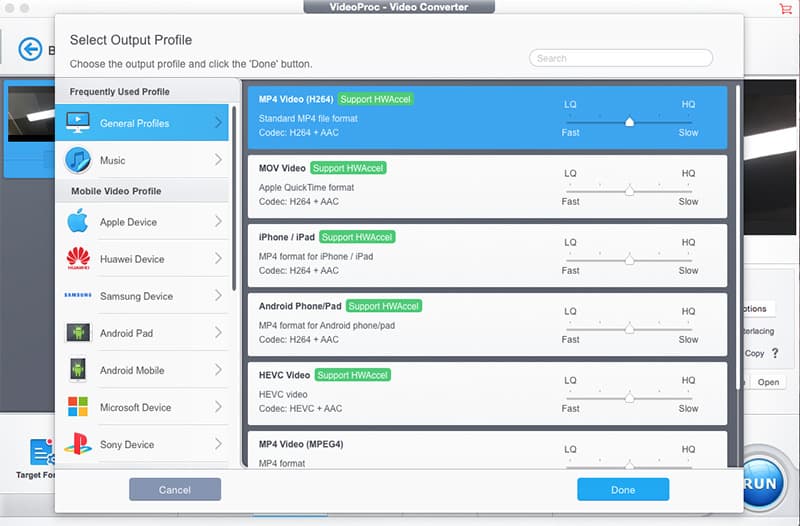Image resolution: width=800 pixels, height=526 pixels.
Task: Adjust the MP4 Video H264 quality slider
Action: [x=630, y=122]
